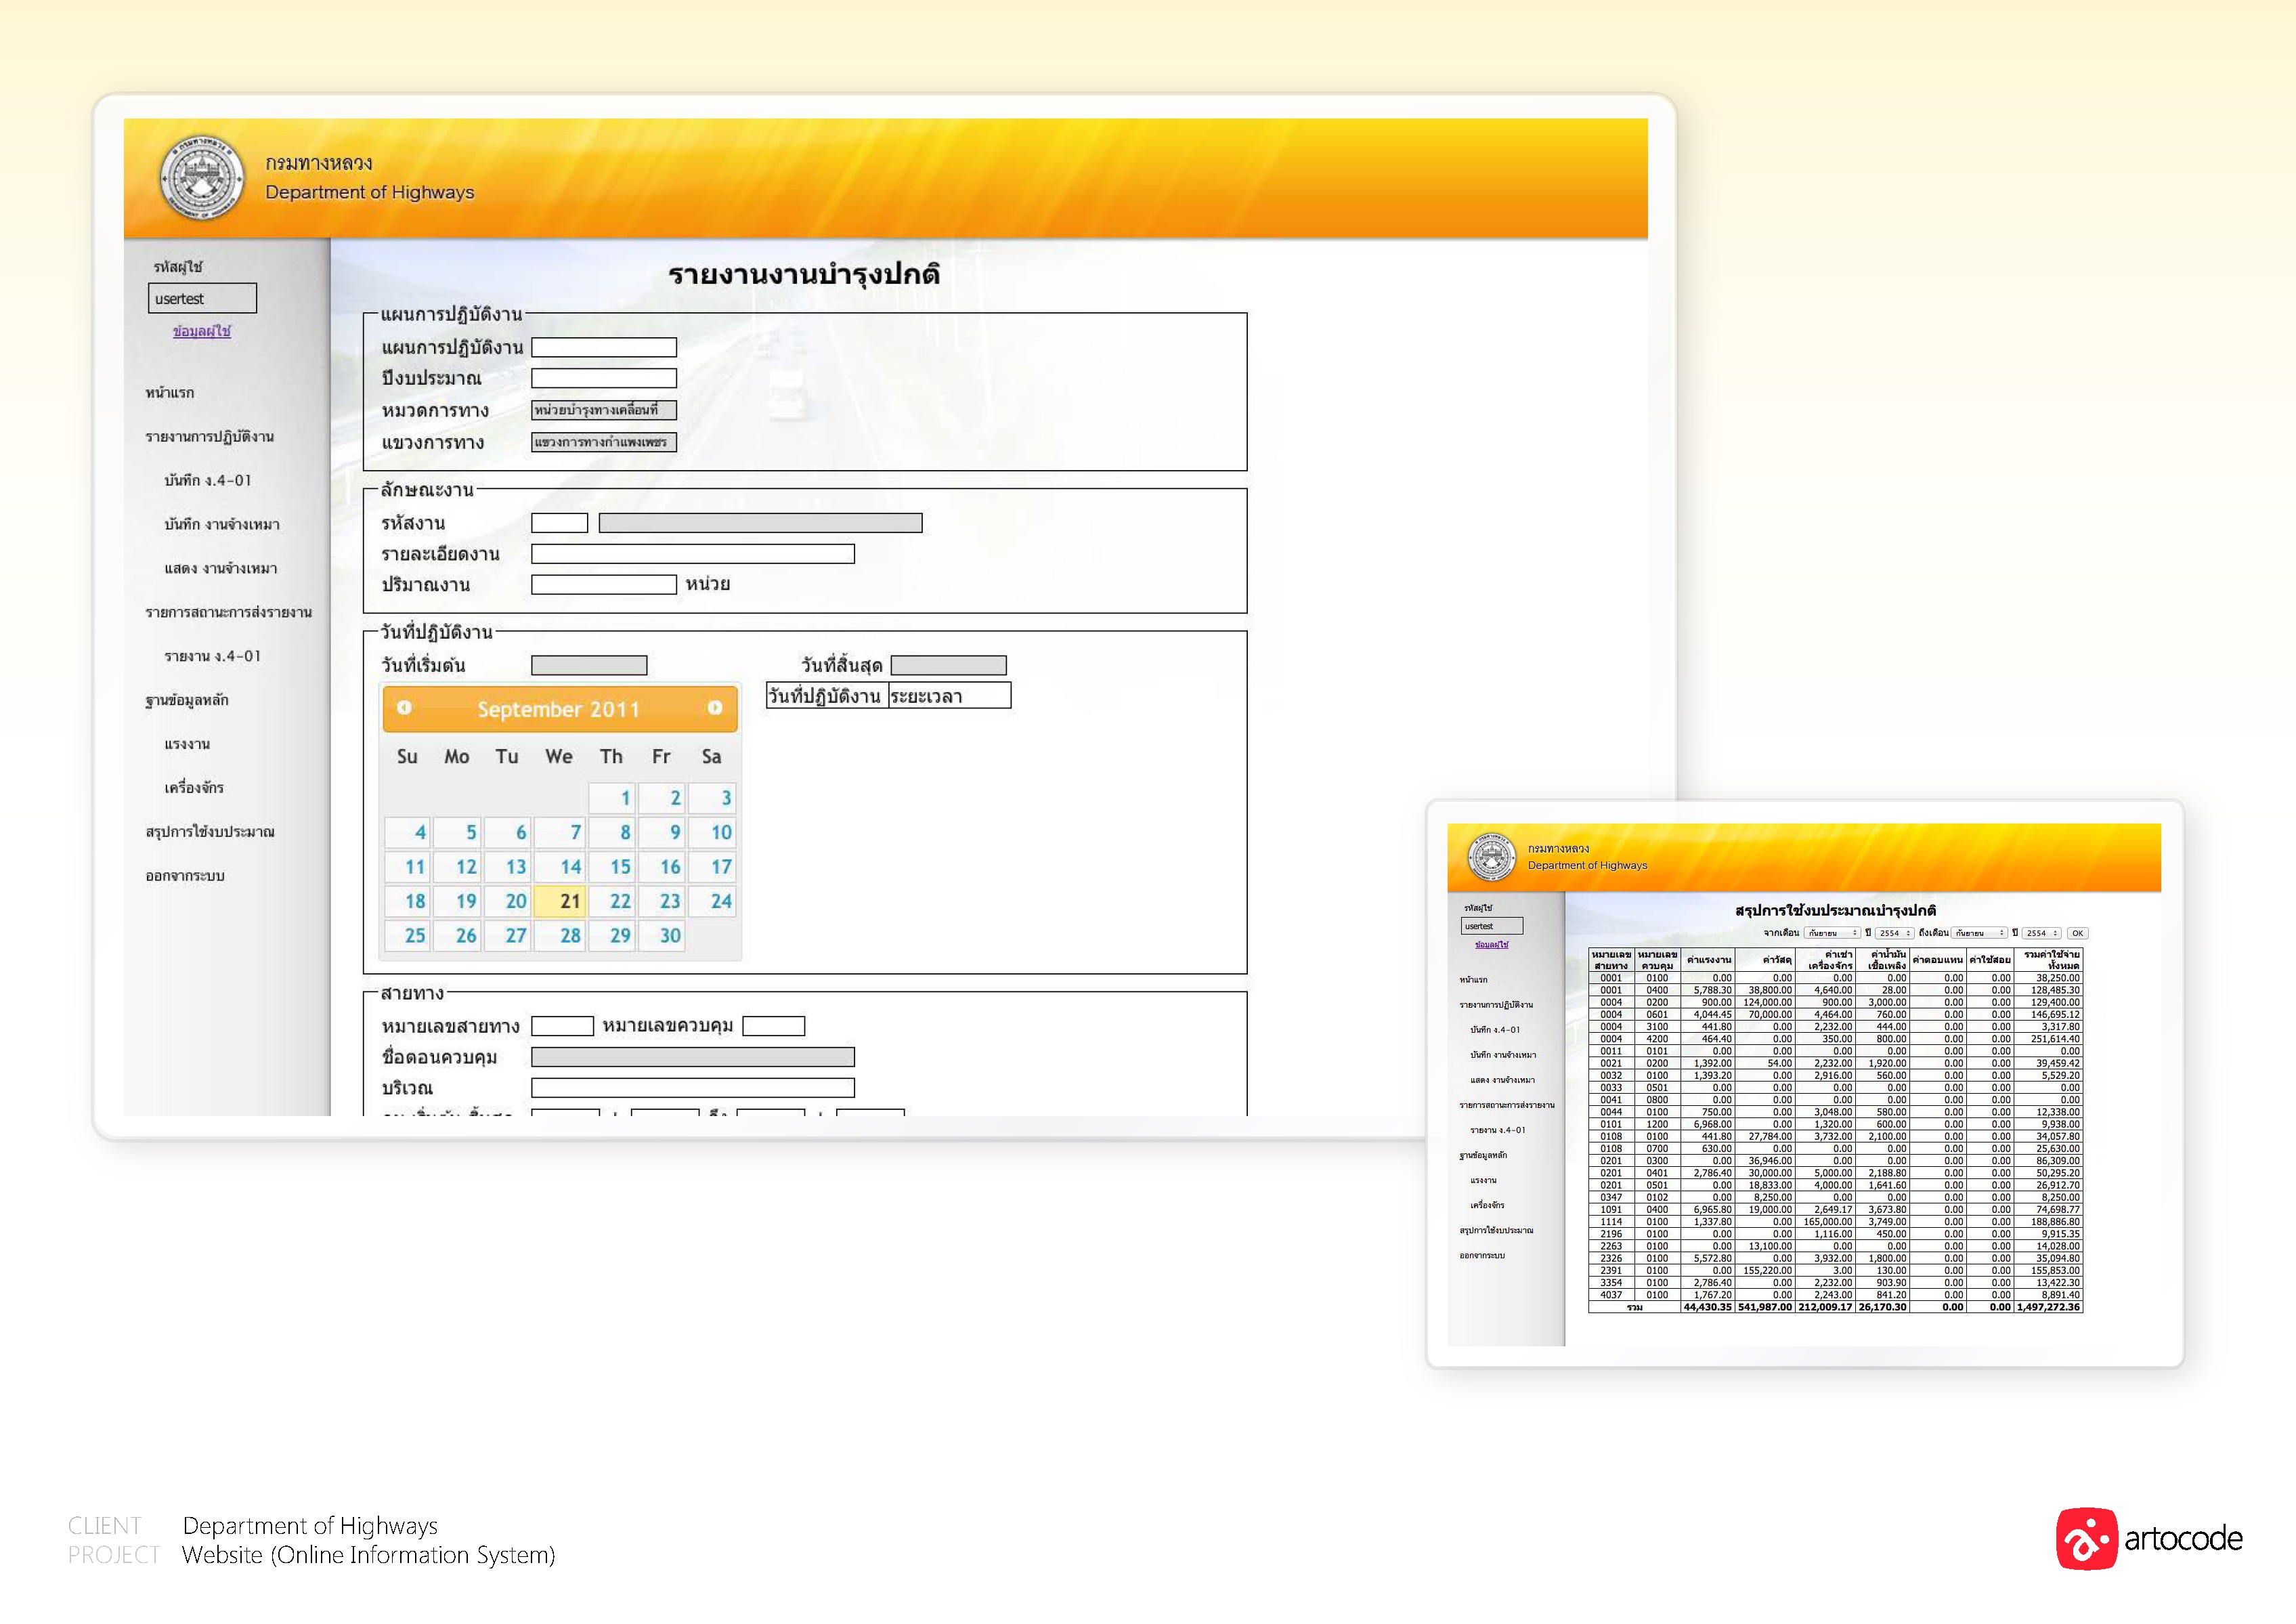
Task: Pick day 25 in the calendar
Action: coord(408,936)
